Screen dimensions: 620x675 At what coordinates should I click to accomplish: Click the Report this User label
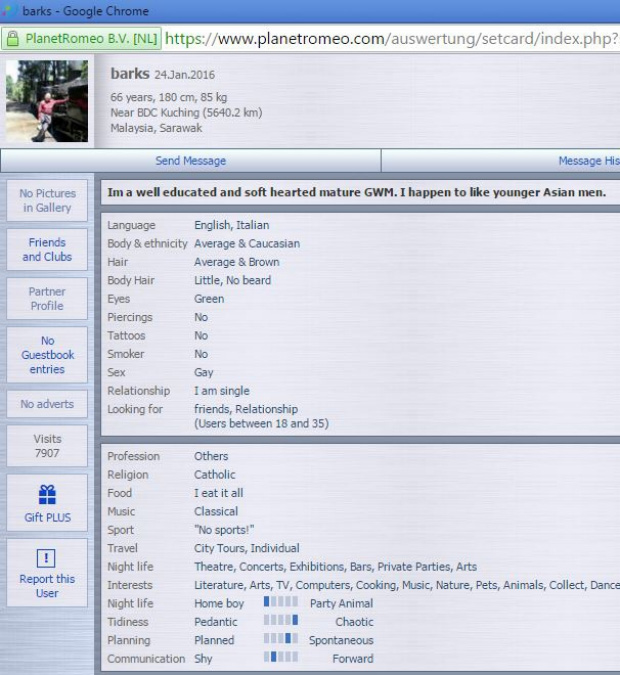tap(47, 586)
